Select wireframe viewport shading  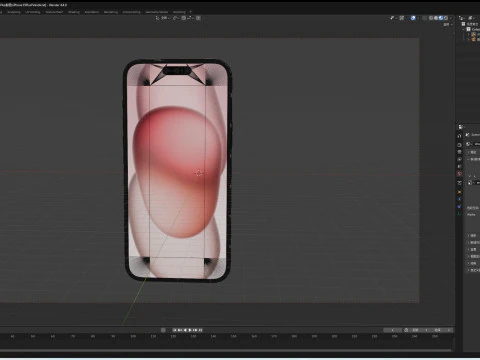pos(431,18)
